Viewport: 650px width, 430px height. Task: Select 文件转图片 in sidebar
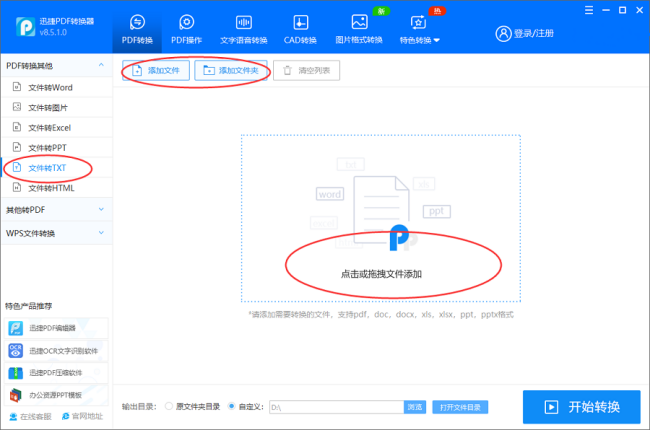click(x=57, y=108)
